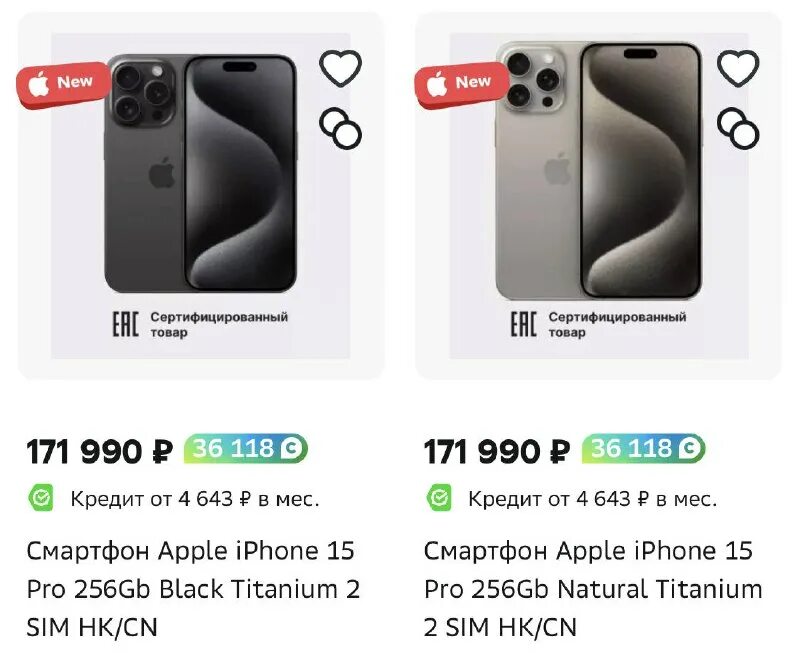Add Natural Titanium iPhone to favorites (heart)
Viewport: 800px width, 661px height.
pyautogui.click(x=738, y=68)
